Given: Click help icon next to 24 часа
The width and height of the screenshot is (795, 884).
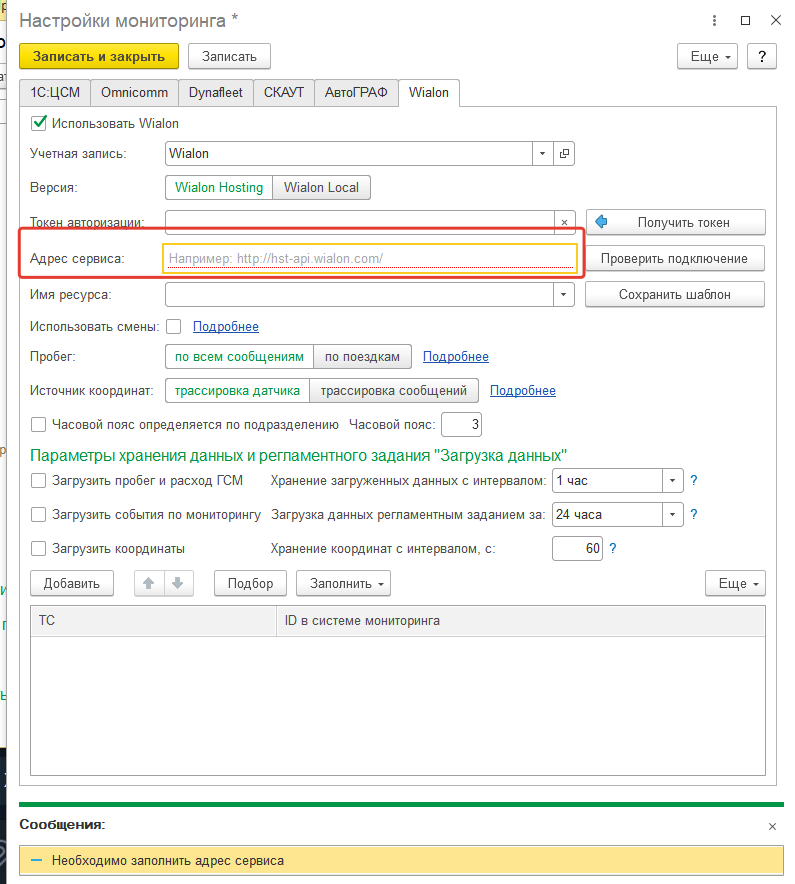Looking at the screenshot, I should [x=693, y=515].
